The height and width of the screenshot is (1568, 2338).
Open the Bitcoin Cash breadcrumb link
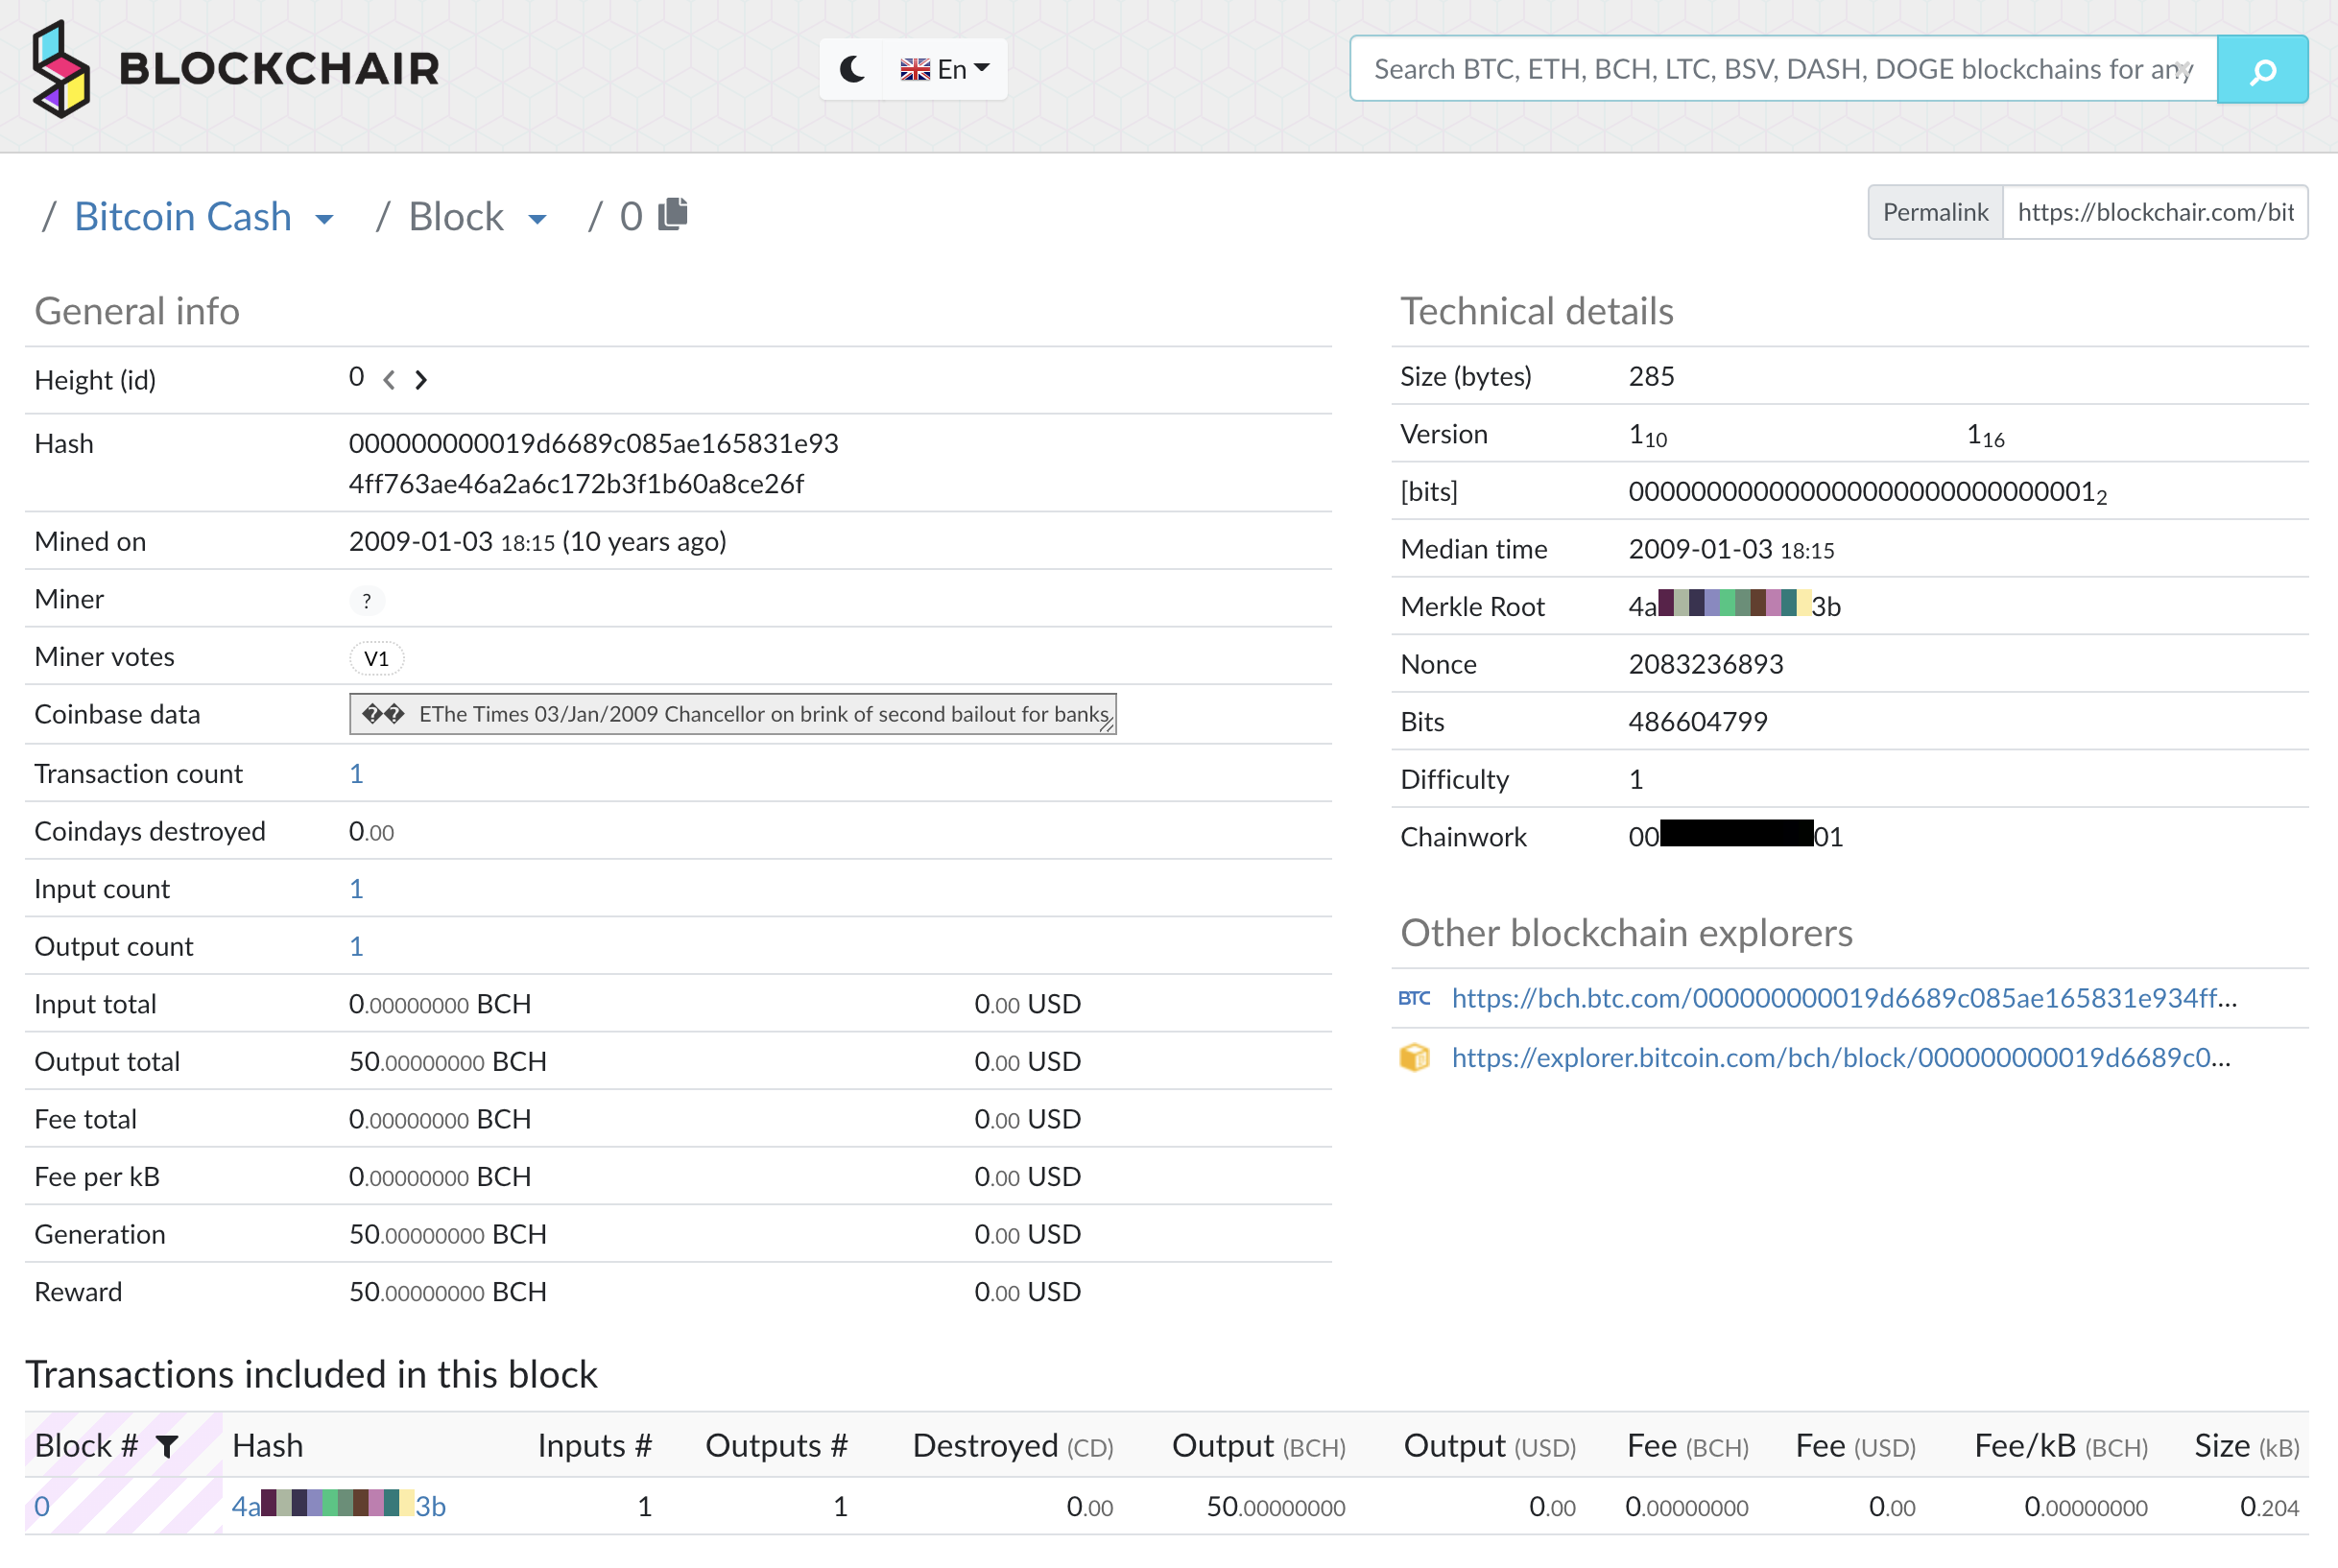click(183, 217)
